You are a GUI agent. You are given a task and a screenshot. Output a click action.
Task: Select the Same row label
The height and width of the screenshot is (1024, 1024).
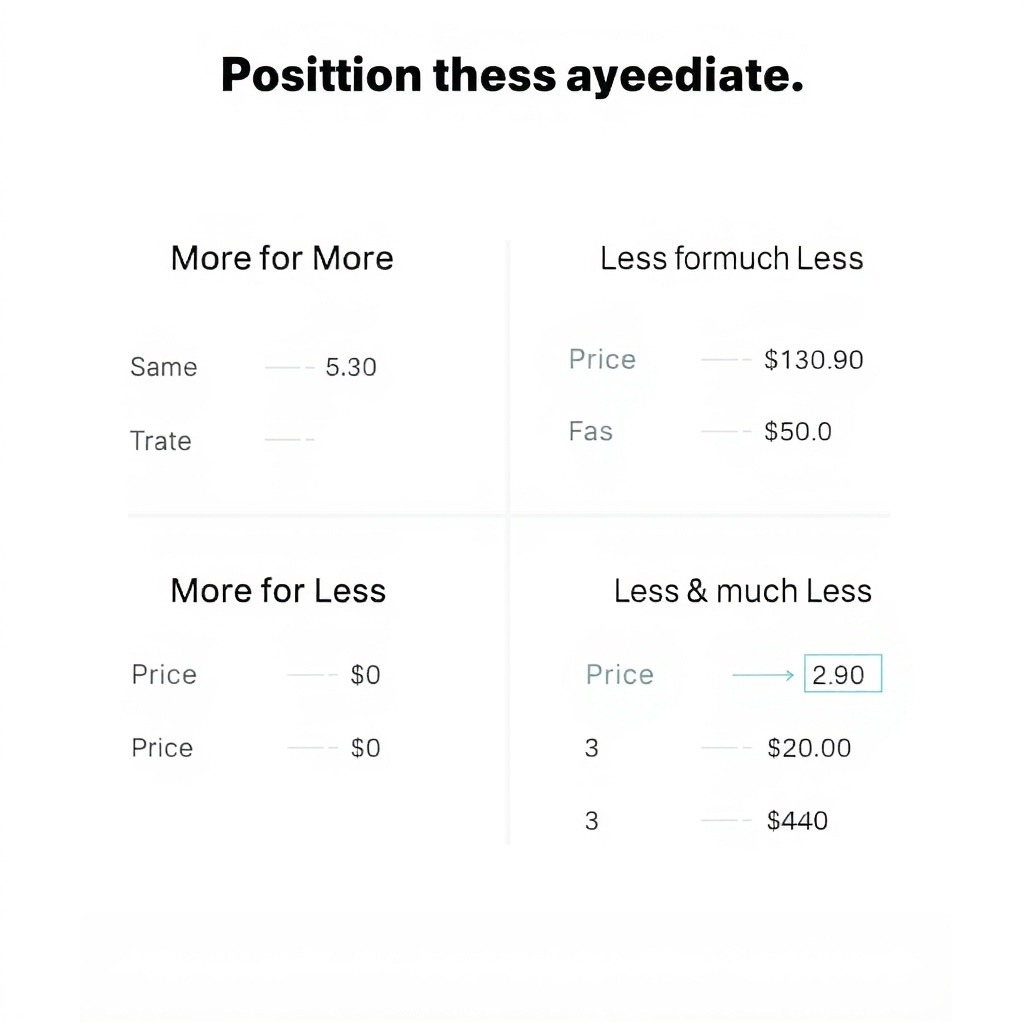(x=164, y=367)
